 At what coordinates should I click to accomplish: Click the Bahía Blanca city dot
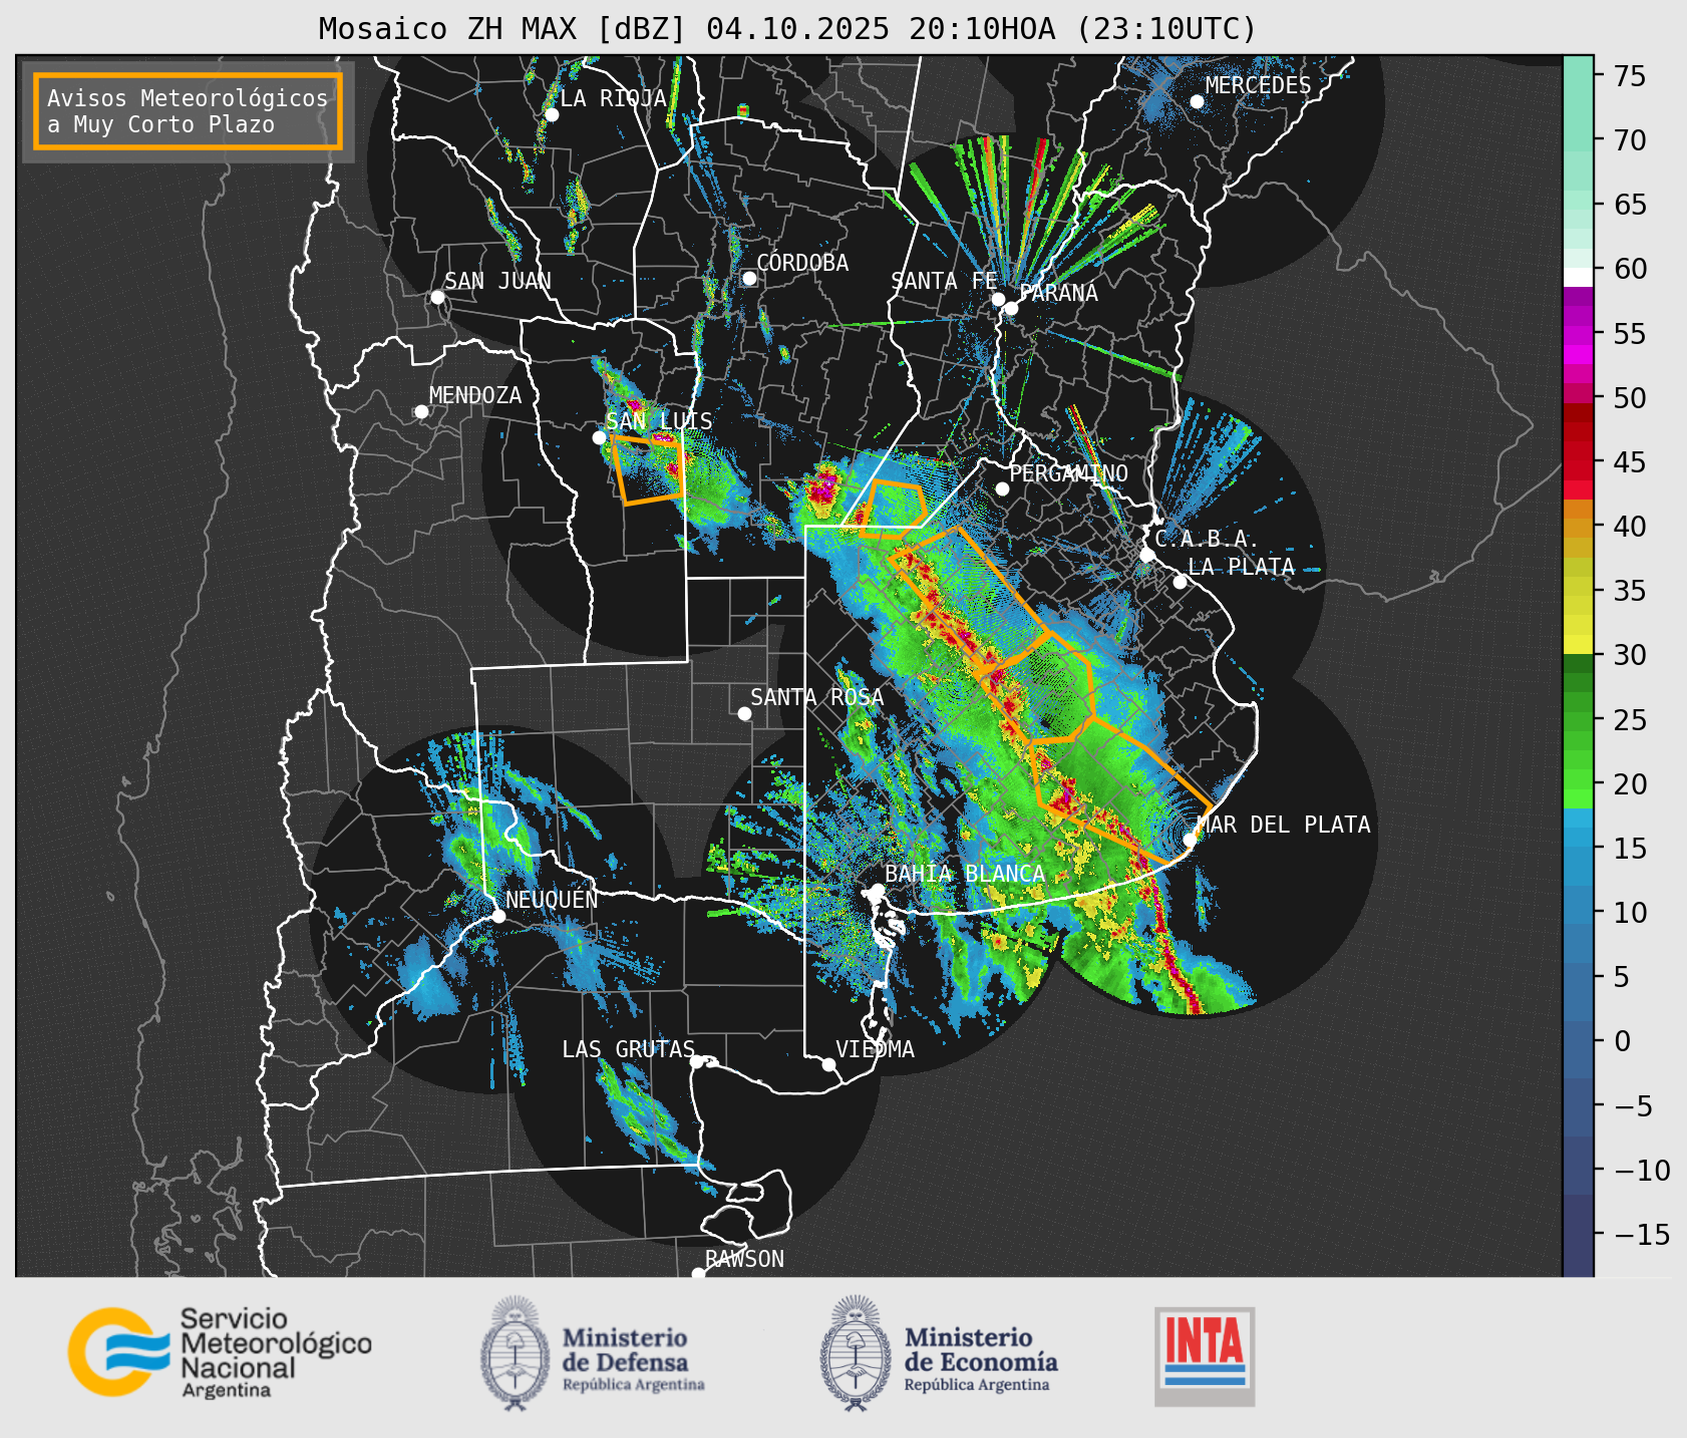877,890
